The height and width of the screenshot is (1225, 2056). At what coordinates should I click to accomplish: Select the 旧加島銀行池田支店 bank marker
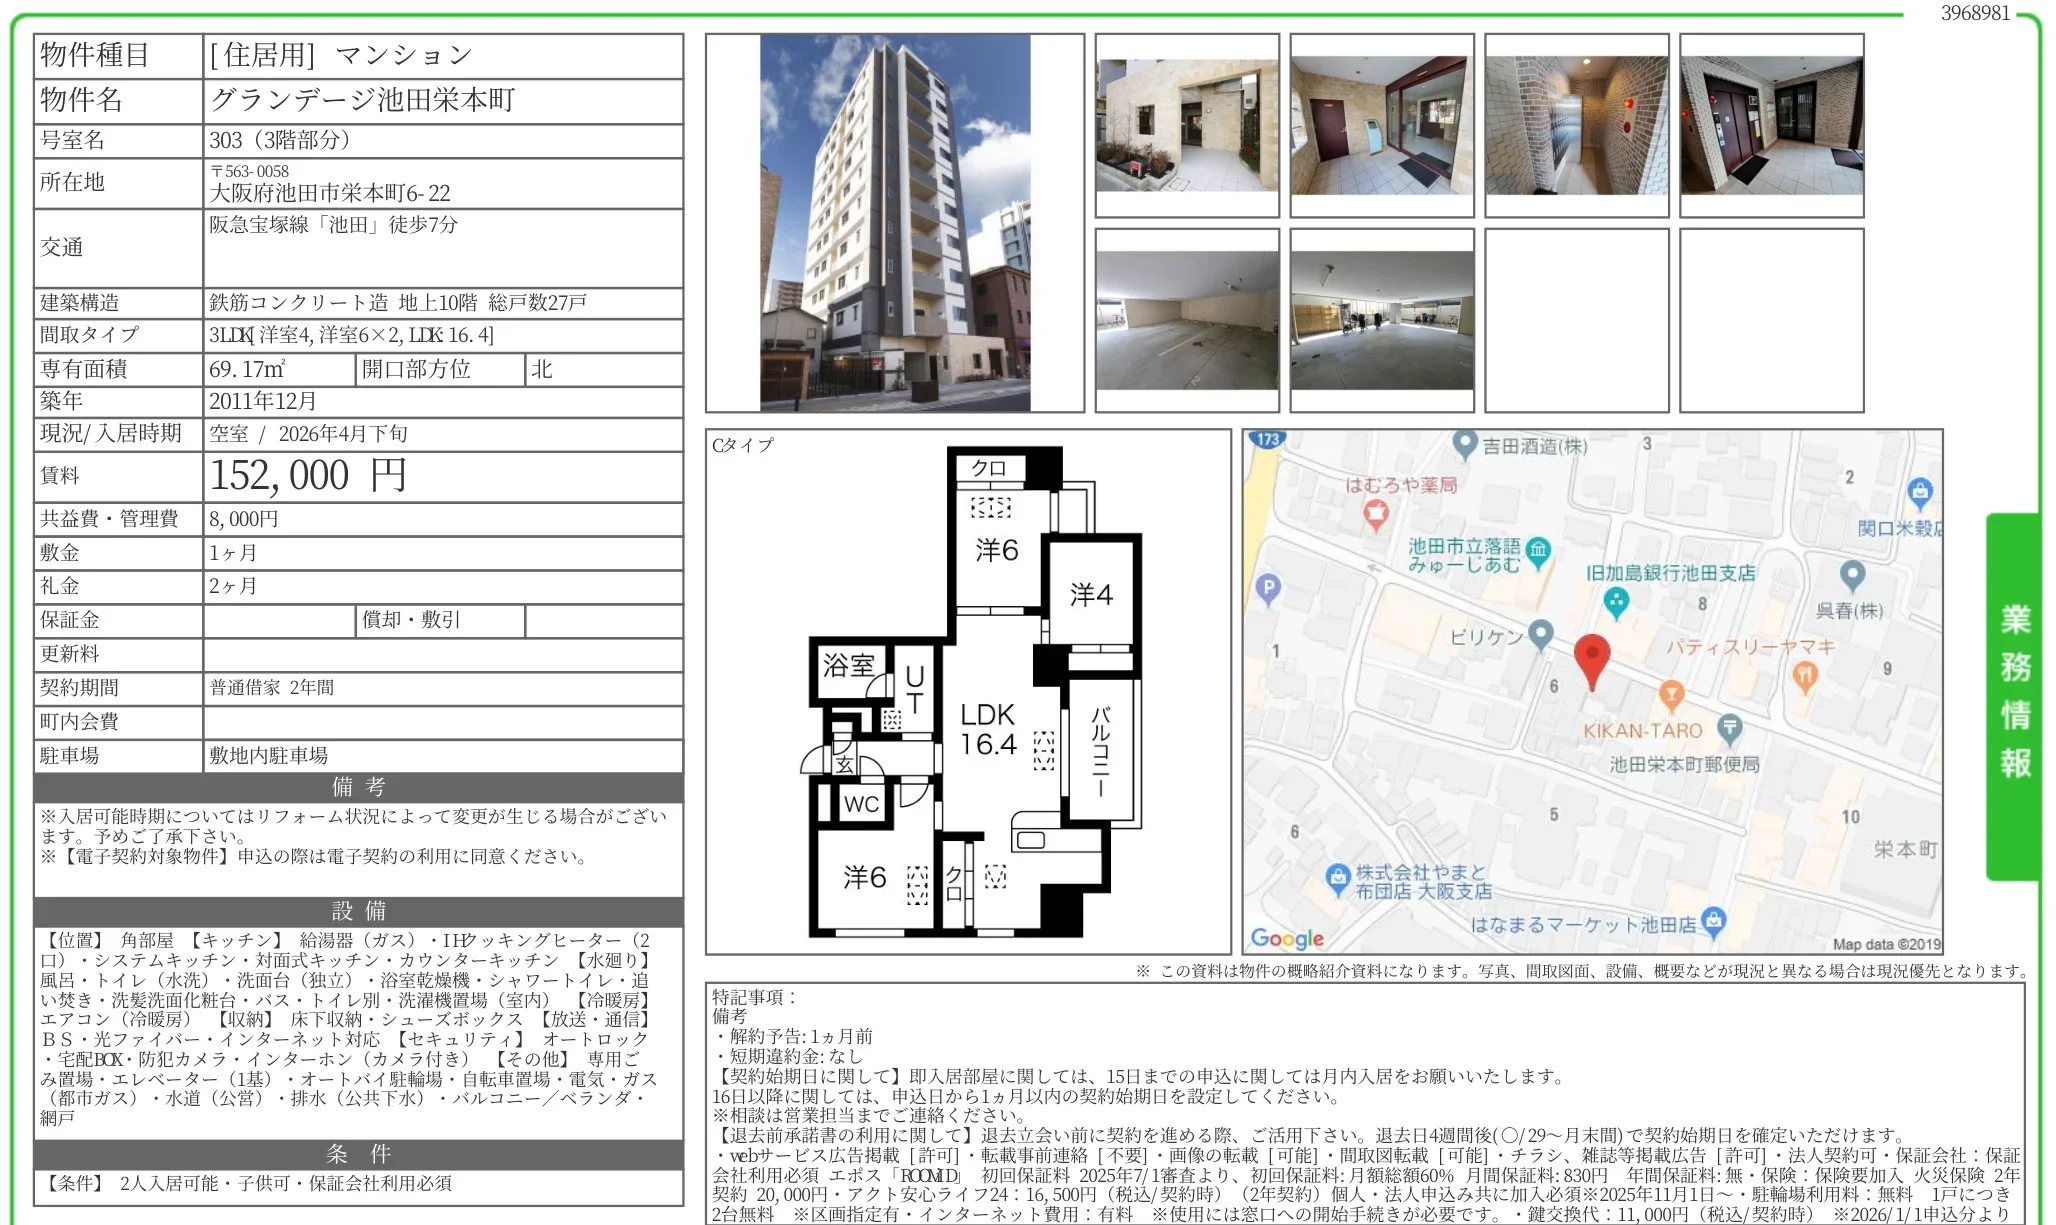point(1616,602)
